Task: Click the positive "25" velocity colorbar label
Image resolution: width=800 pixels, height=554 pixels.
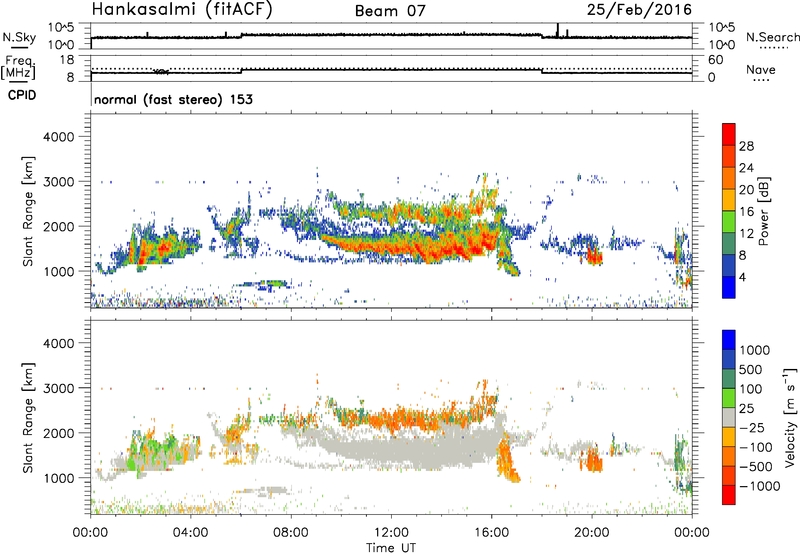Action: point(746,409)
